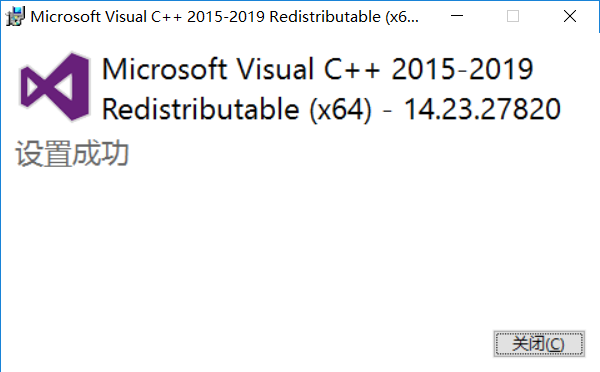Click the installer icon in title bar
Viewport: 600px width, 372px height.
[x=15, y=16]
